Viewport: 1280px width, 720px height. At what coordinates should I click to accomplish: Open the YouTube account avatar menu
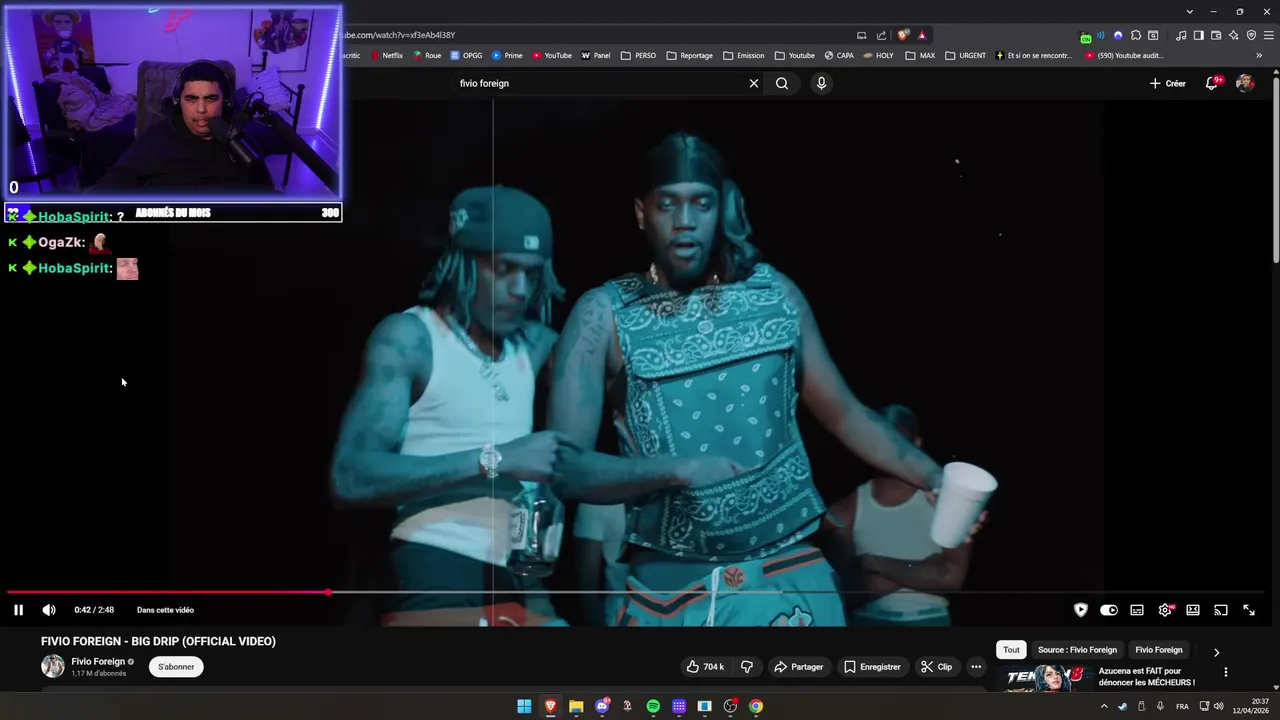1245,84
